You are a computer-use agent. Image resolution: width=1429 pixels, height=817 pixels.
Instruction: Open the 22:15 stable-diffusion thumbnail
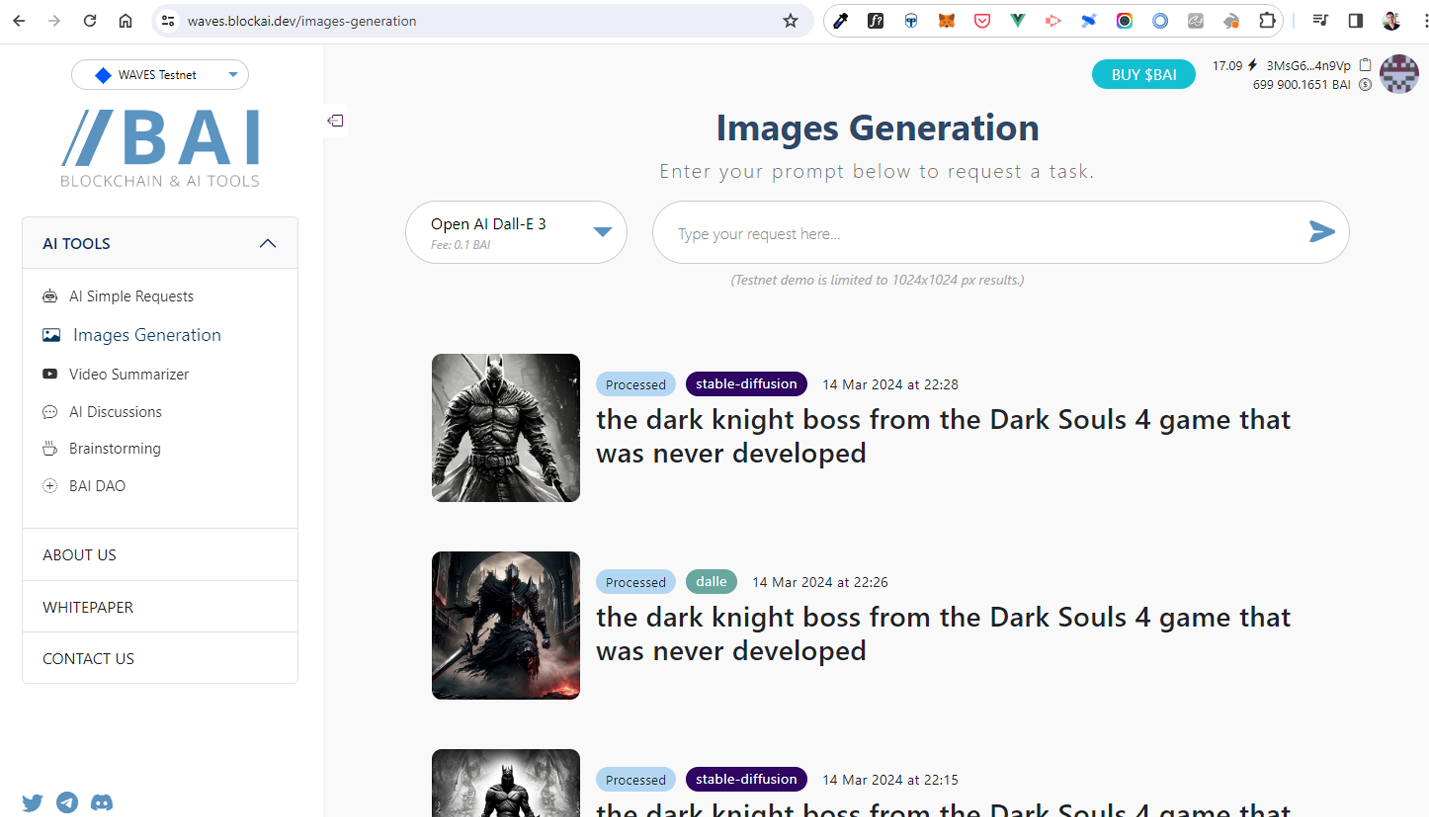(x=506, y=783)
